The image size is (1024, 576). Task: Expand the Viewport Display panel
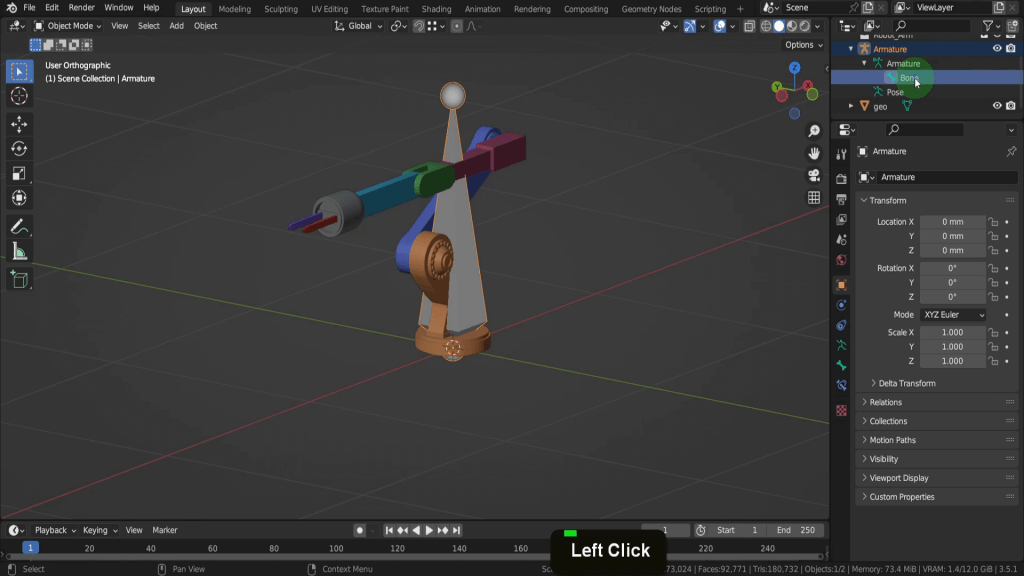(898, 478)
